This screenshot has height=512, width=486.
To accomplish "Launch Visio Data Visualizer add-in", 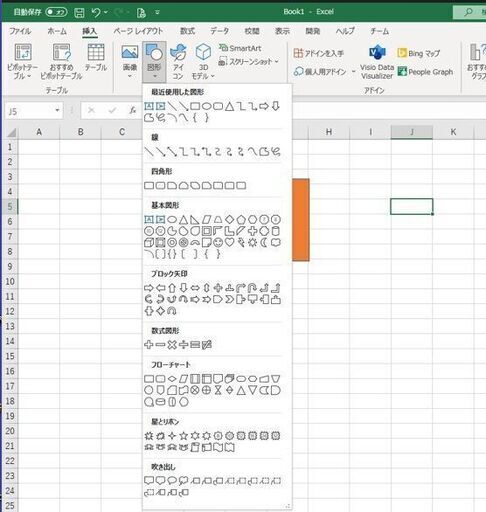I will pyautogui.click(x=377, y=62).
